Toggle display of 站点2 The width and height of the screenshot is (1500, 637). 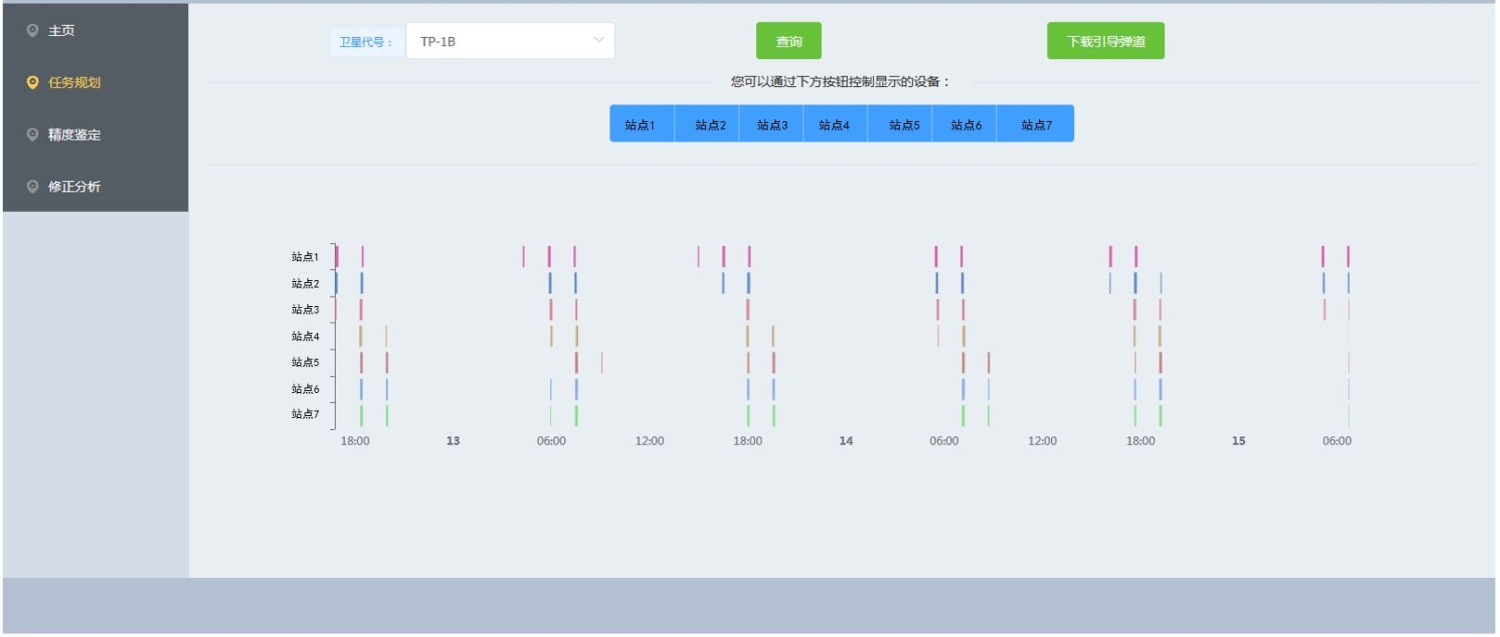click(710, 125)
